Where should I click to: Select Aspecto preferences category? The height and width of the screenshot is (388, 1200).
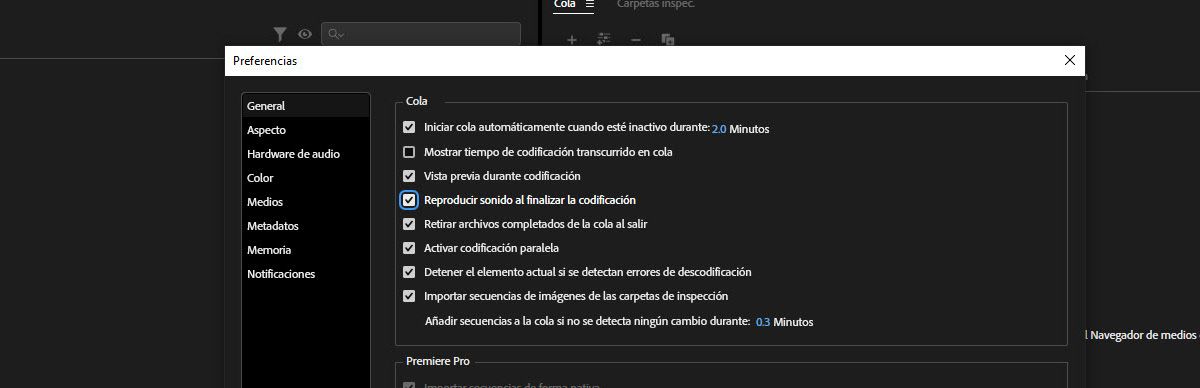tap(306, 130)
